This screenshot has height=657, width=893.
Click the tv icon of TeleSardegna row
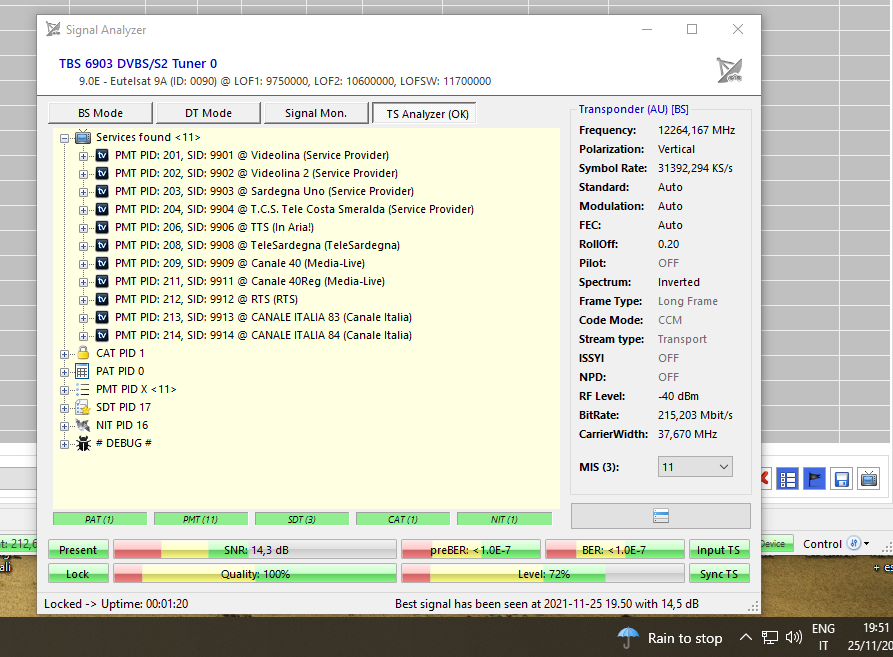click(102, 245)
